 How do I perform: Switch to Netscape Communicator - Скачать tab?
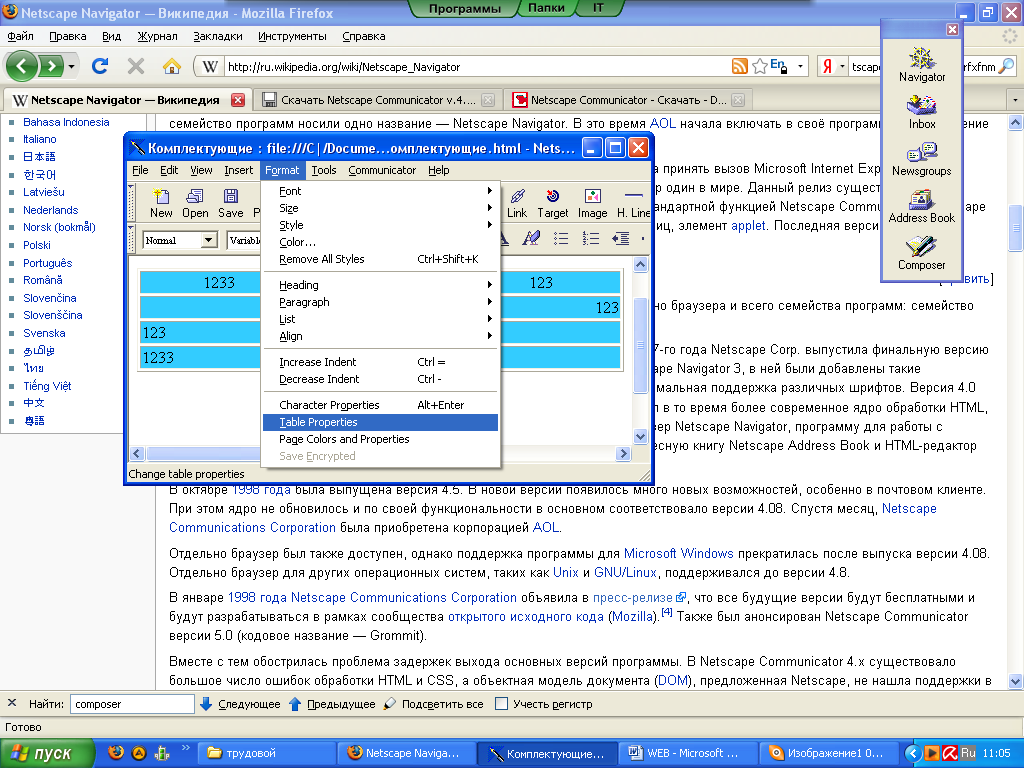626,100
